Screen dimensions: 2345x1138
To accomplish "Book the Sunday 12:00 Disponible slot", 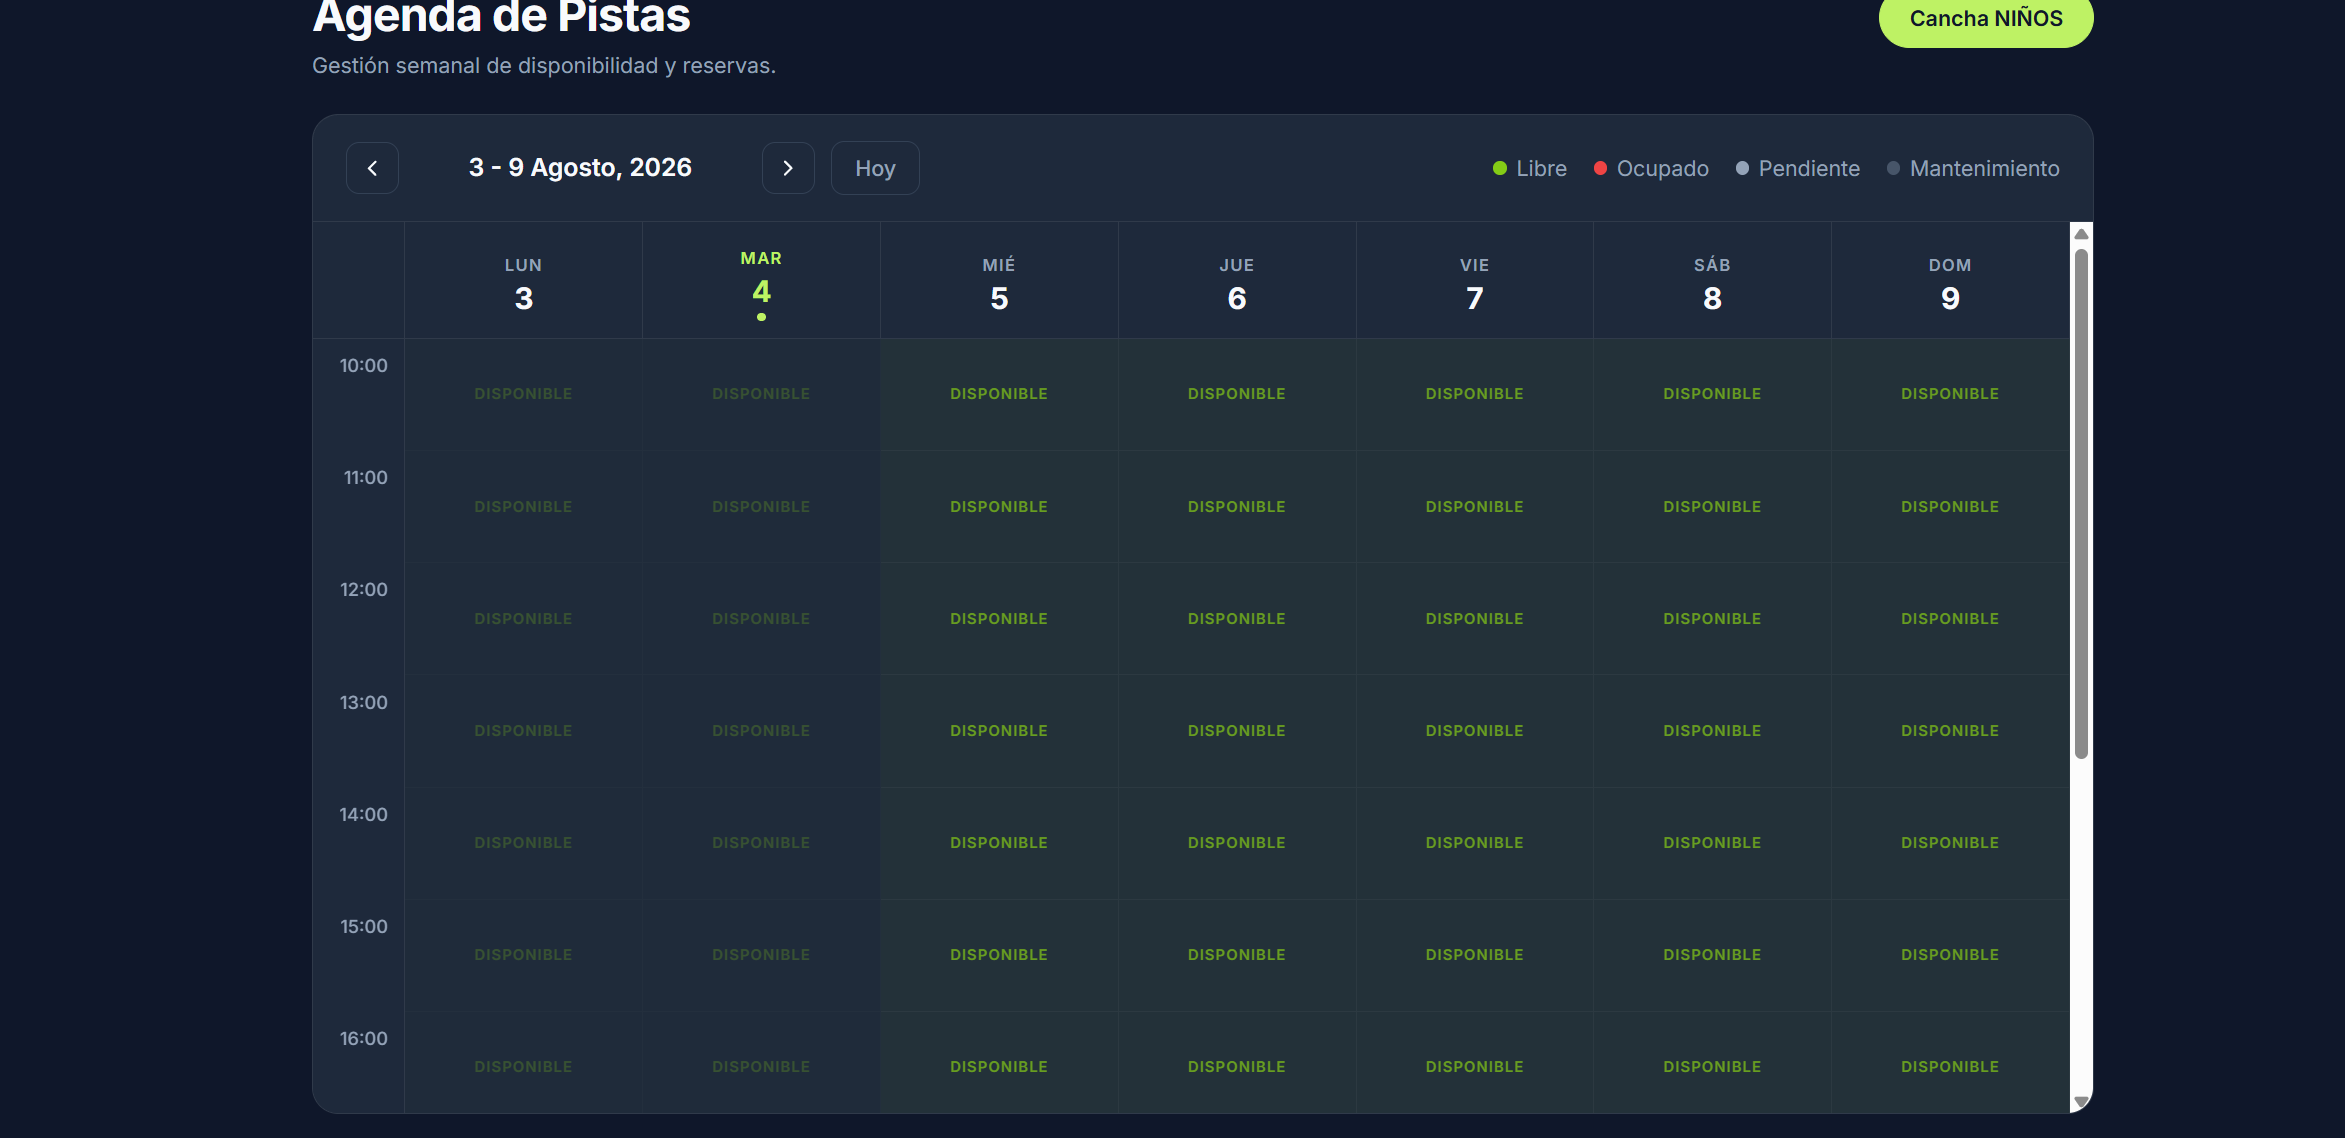I will pos(1950,619).
